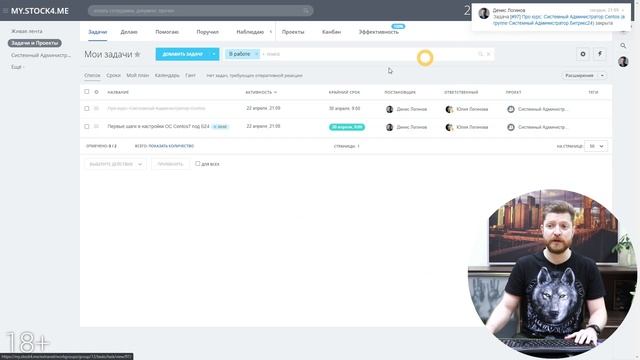Open the Выберите действие dropdown
The image size is (640, 360).
(x=115, y=164)
